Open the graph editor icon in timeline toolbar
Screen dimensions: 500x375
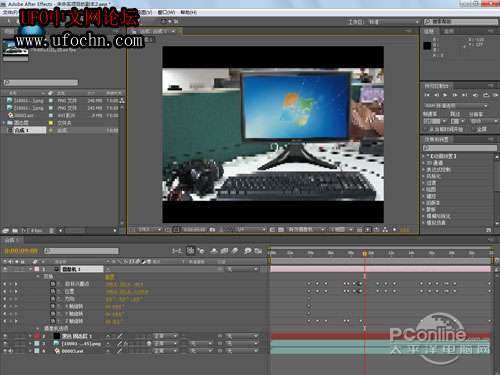click(x=258, y=251)
